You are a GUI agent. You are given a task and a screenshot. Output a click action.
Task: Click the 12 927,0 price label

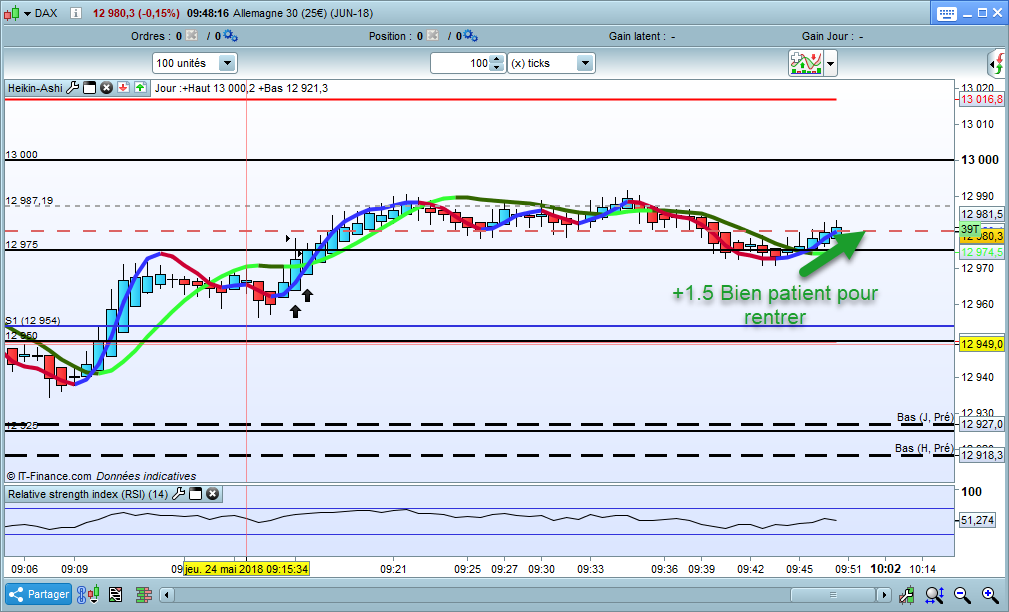pos(981,424)
